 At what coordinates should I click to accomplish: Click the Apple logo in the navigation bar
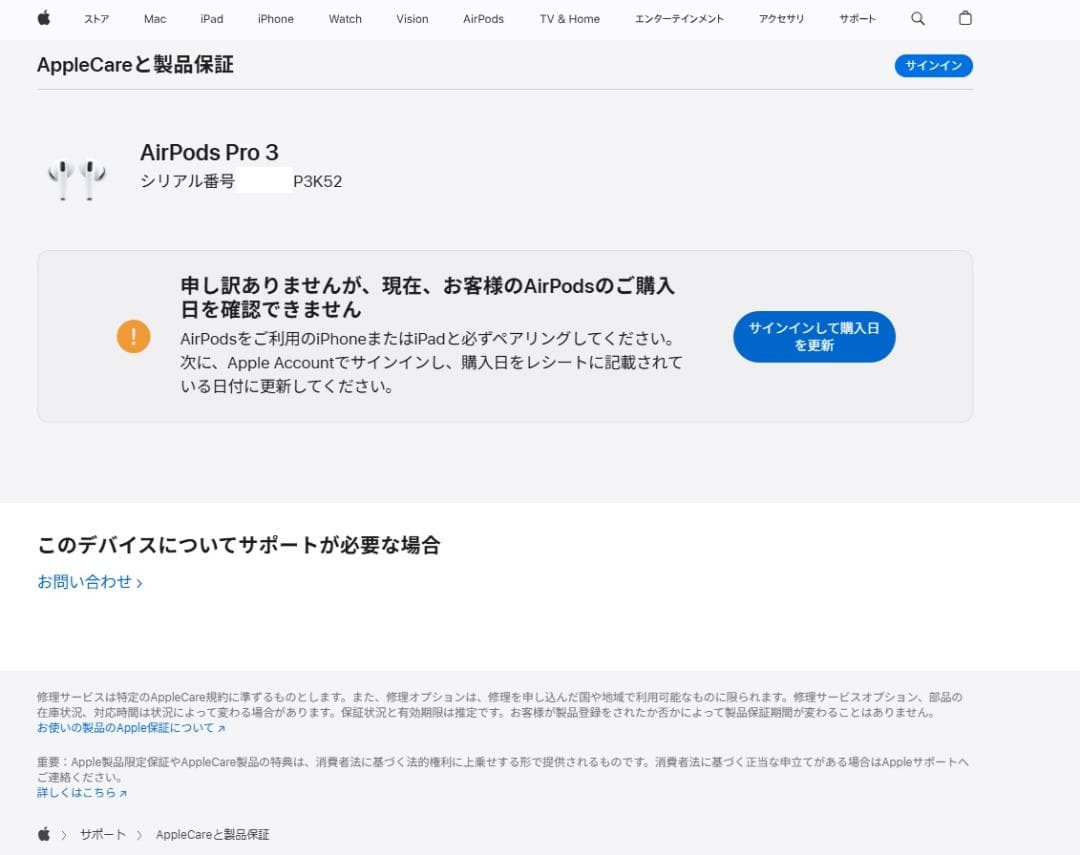tap(42, 18)
